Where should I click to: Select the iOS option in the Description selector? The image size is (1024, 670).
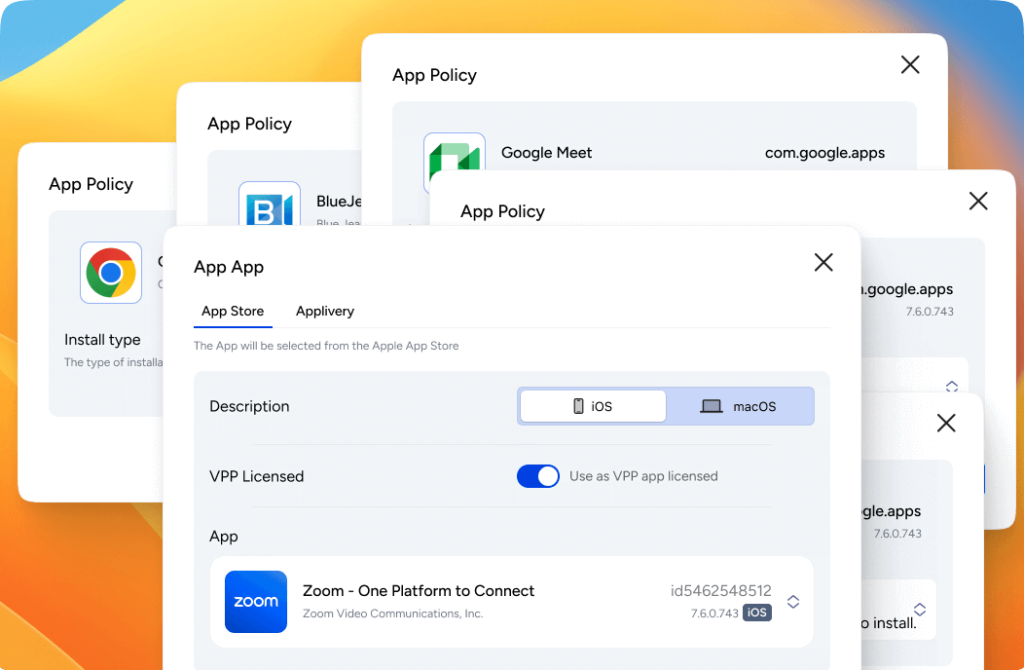pyautogui.click(x=592, y=405)
